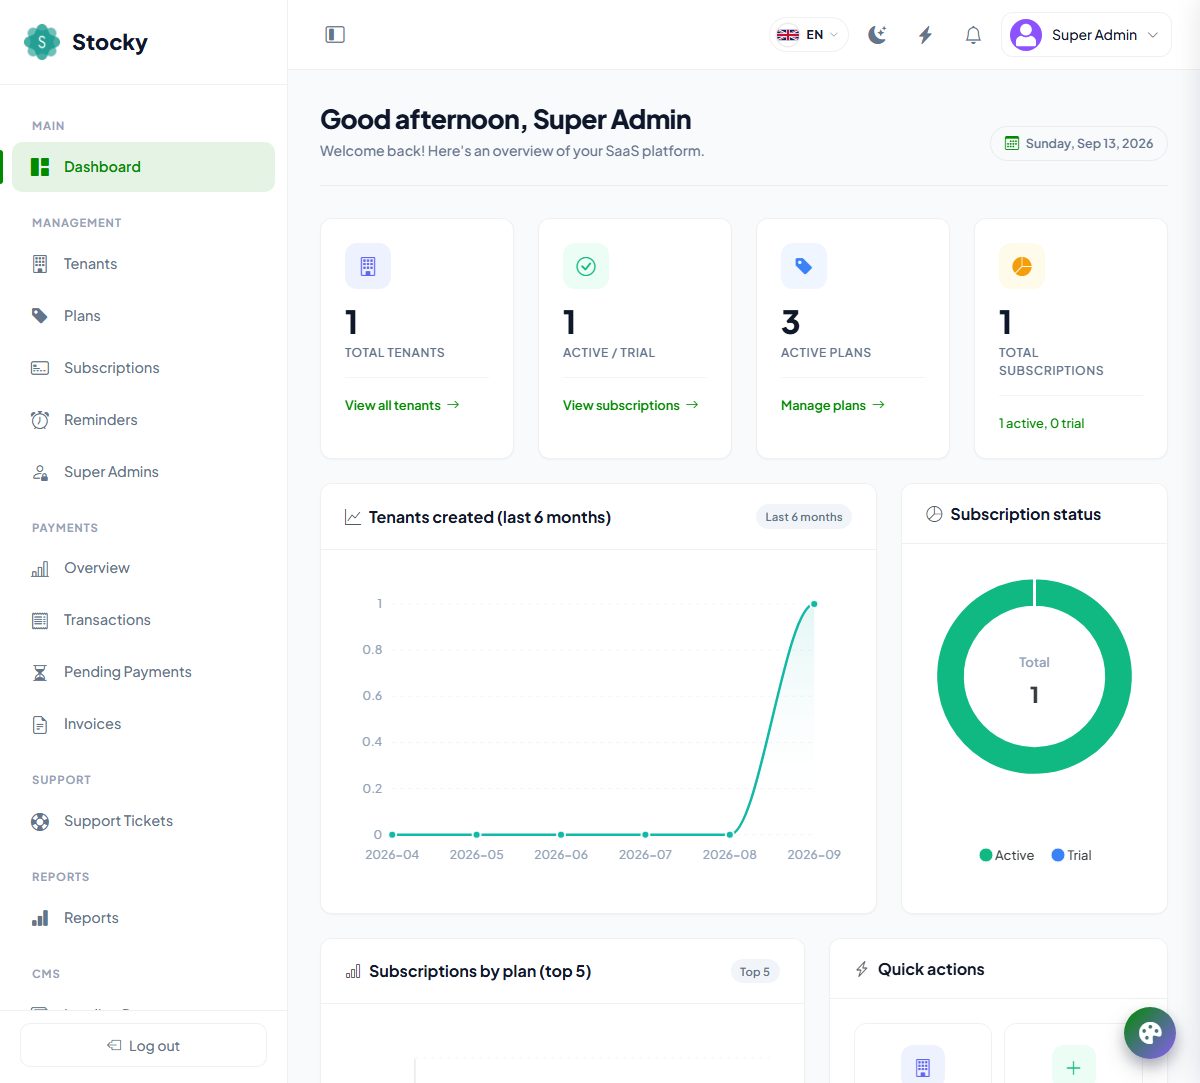Collapse the sidebar with the panel toggle icon
Image resolution: width=1200 pixels, height=1083 pixels.
(x=335, y=35)
